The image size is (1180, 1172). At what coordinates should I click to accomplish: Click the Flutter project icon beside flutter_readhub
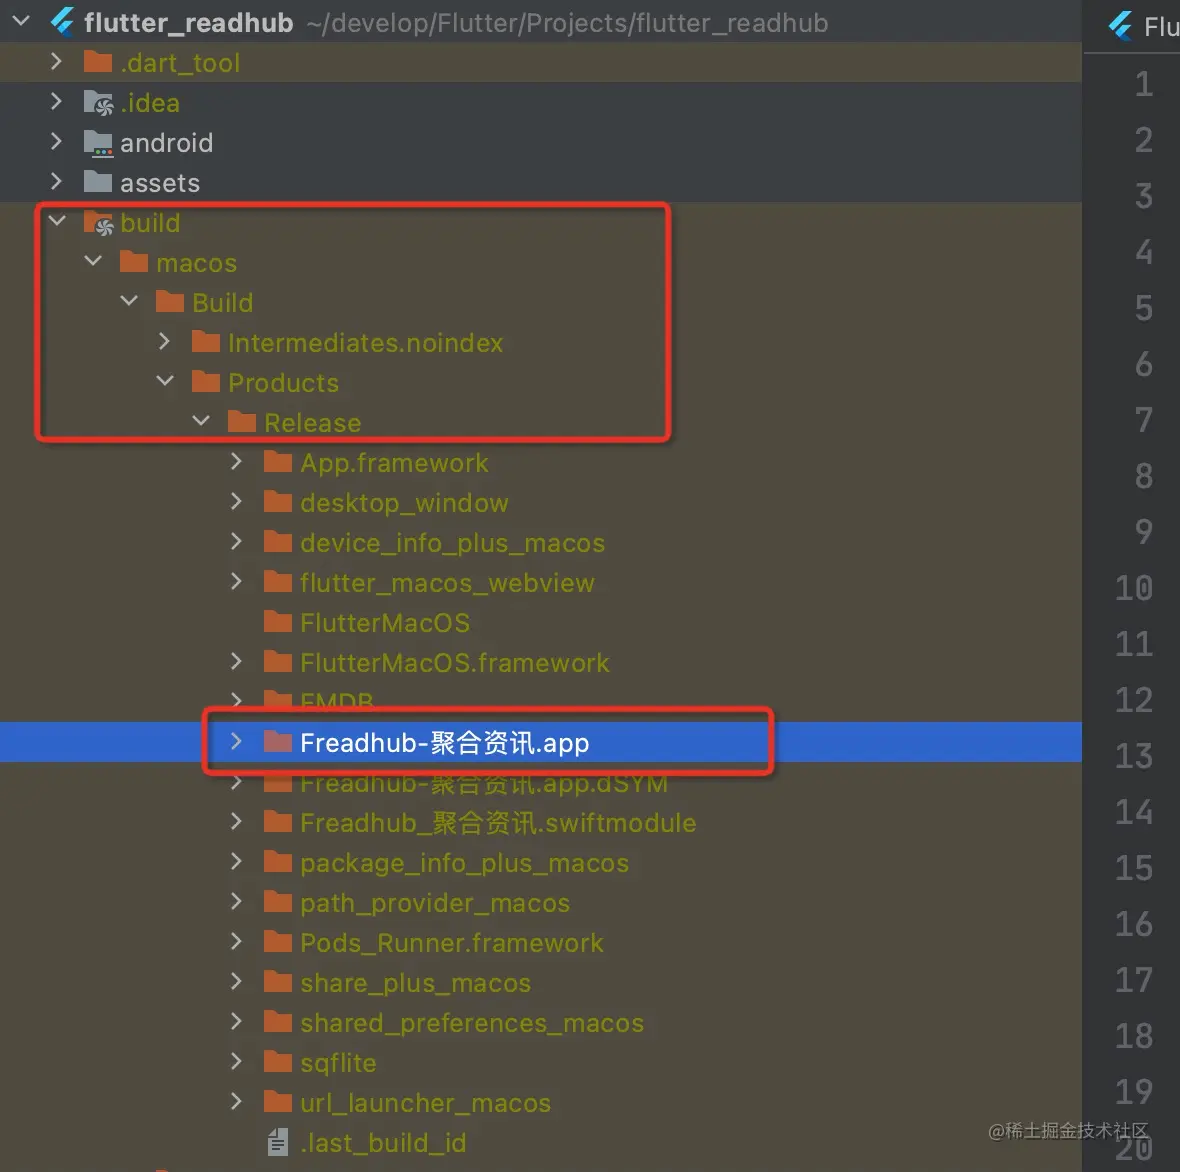(x=62, y=22)
